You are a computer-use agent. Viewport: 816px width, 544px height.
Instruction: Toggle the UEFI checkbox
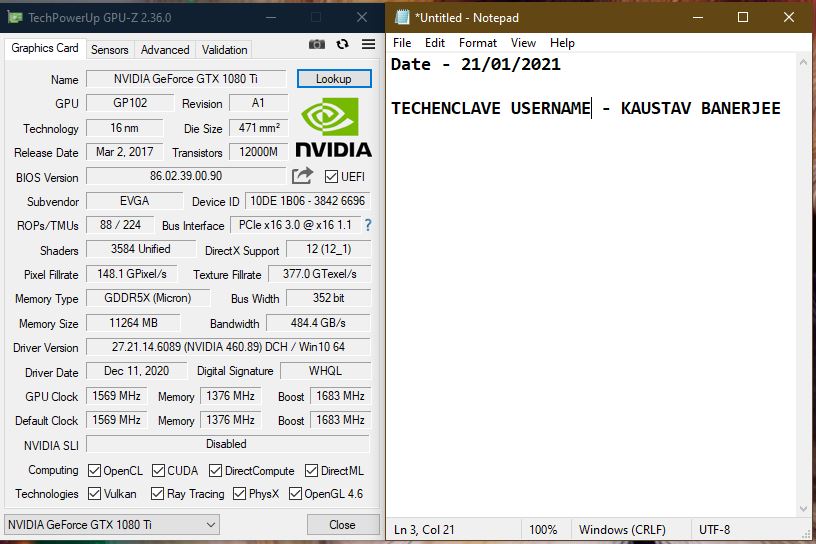coord(332,177)
